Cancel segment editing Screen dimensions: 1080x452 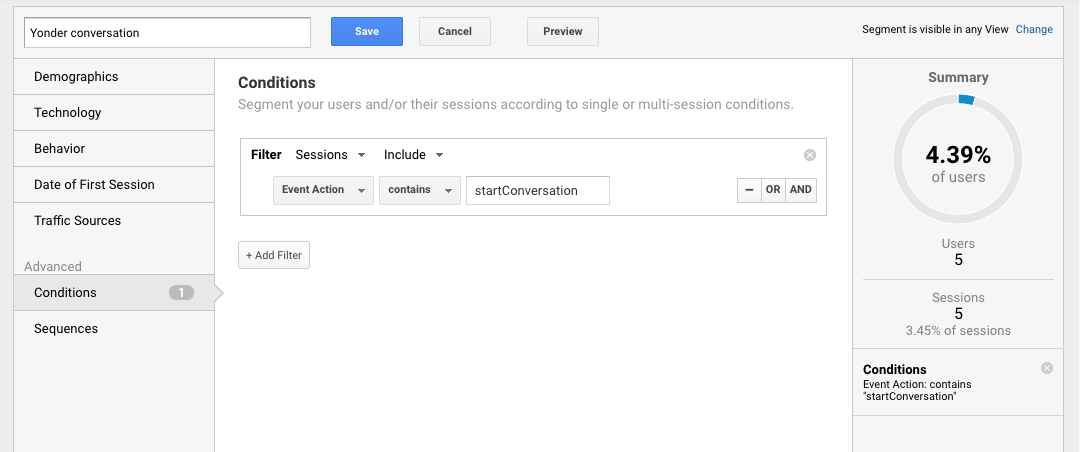[455, 31]
